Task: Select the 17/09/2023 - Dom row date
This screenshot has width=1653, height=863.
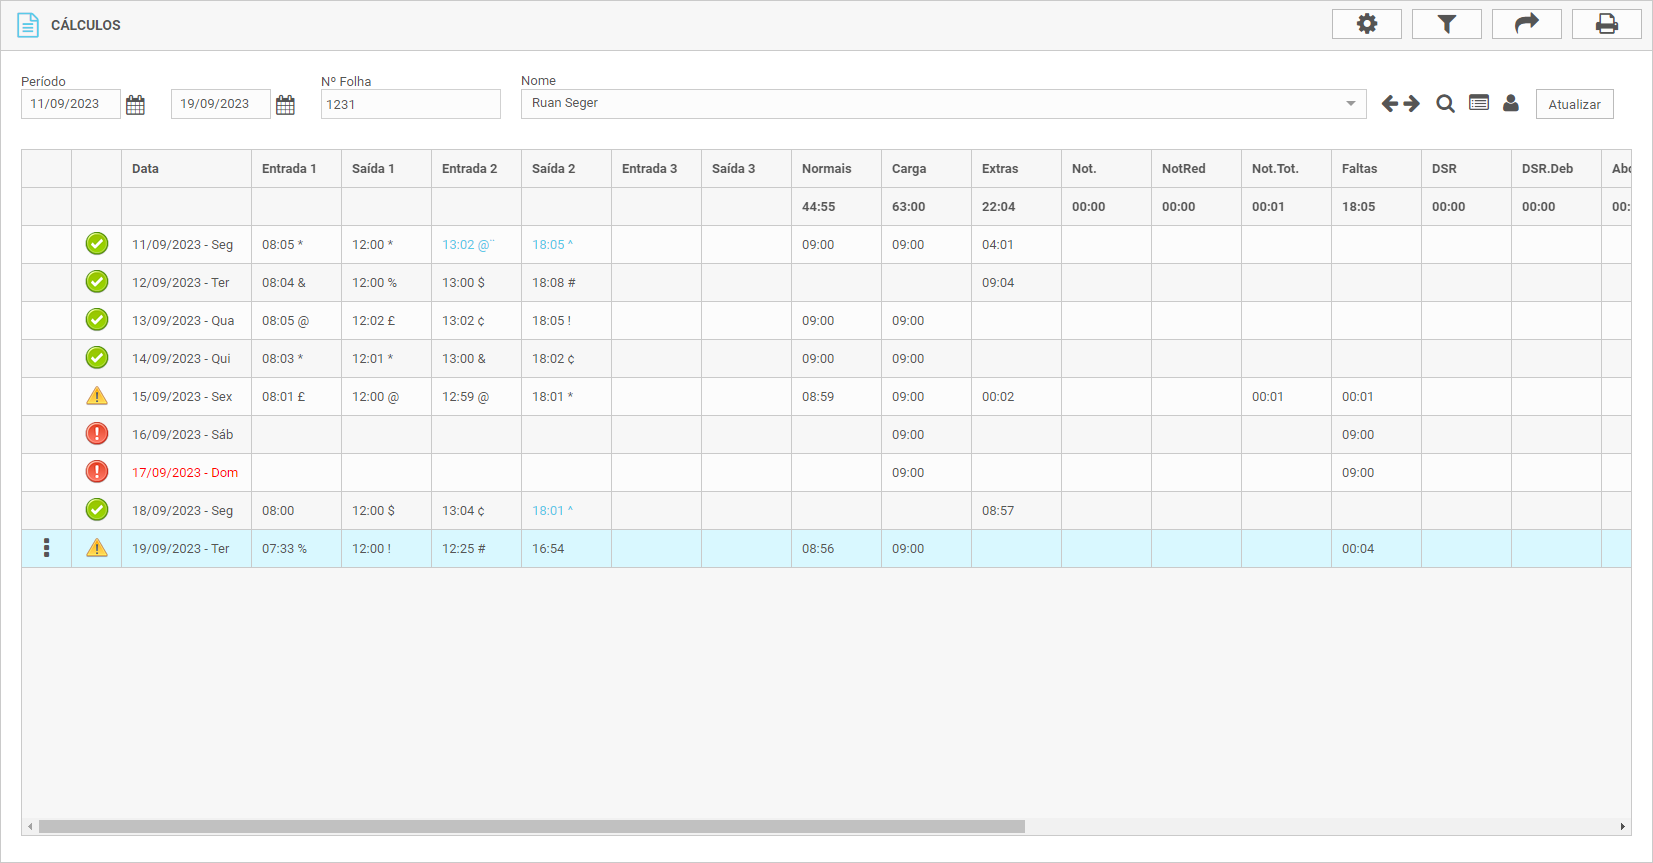Action: click(x=185, y=473)
